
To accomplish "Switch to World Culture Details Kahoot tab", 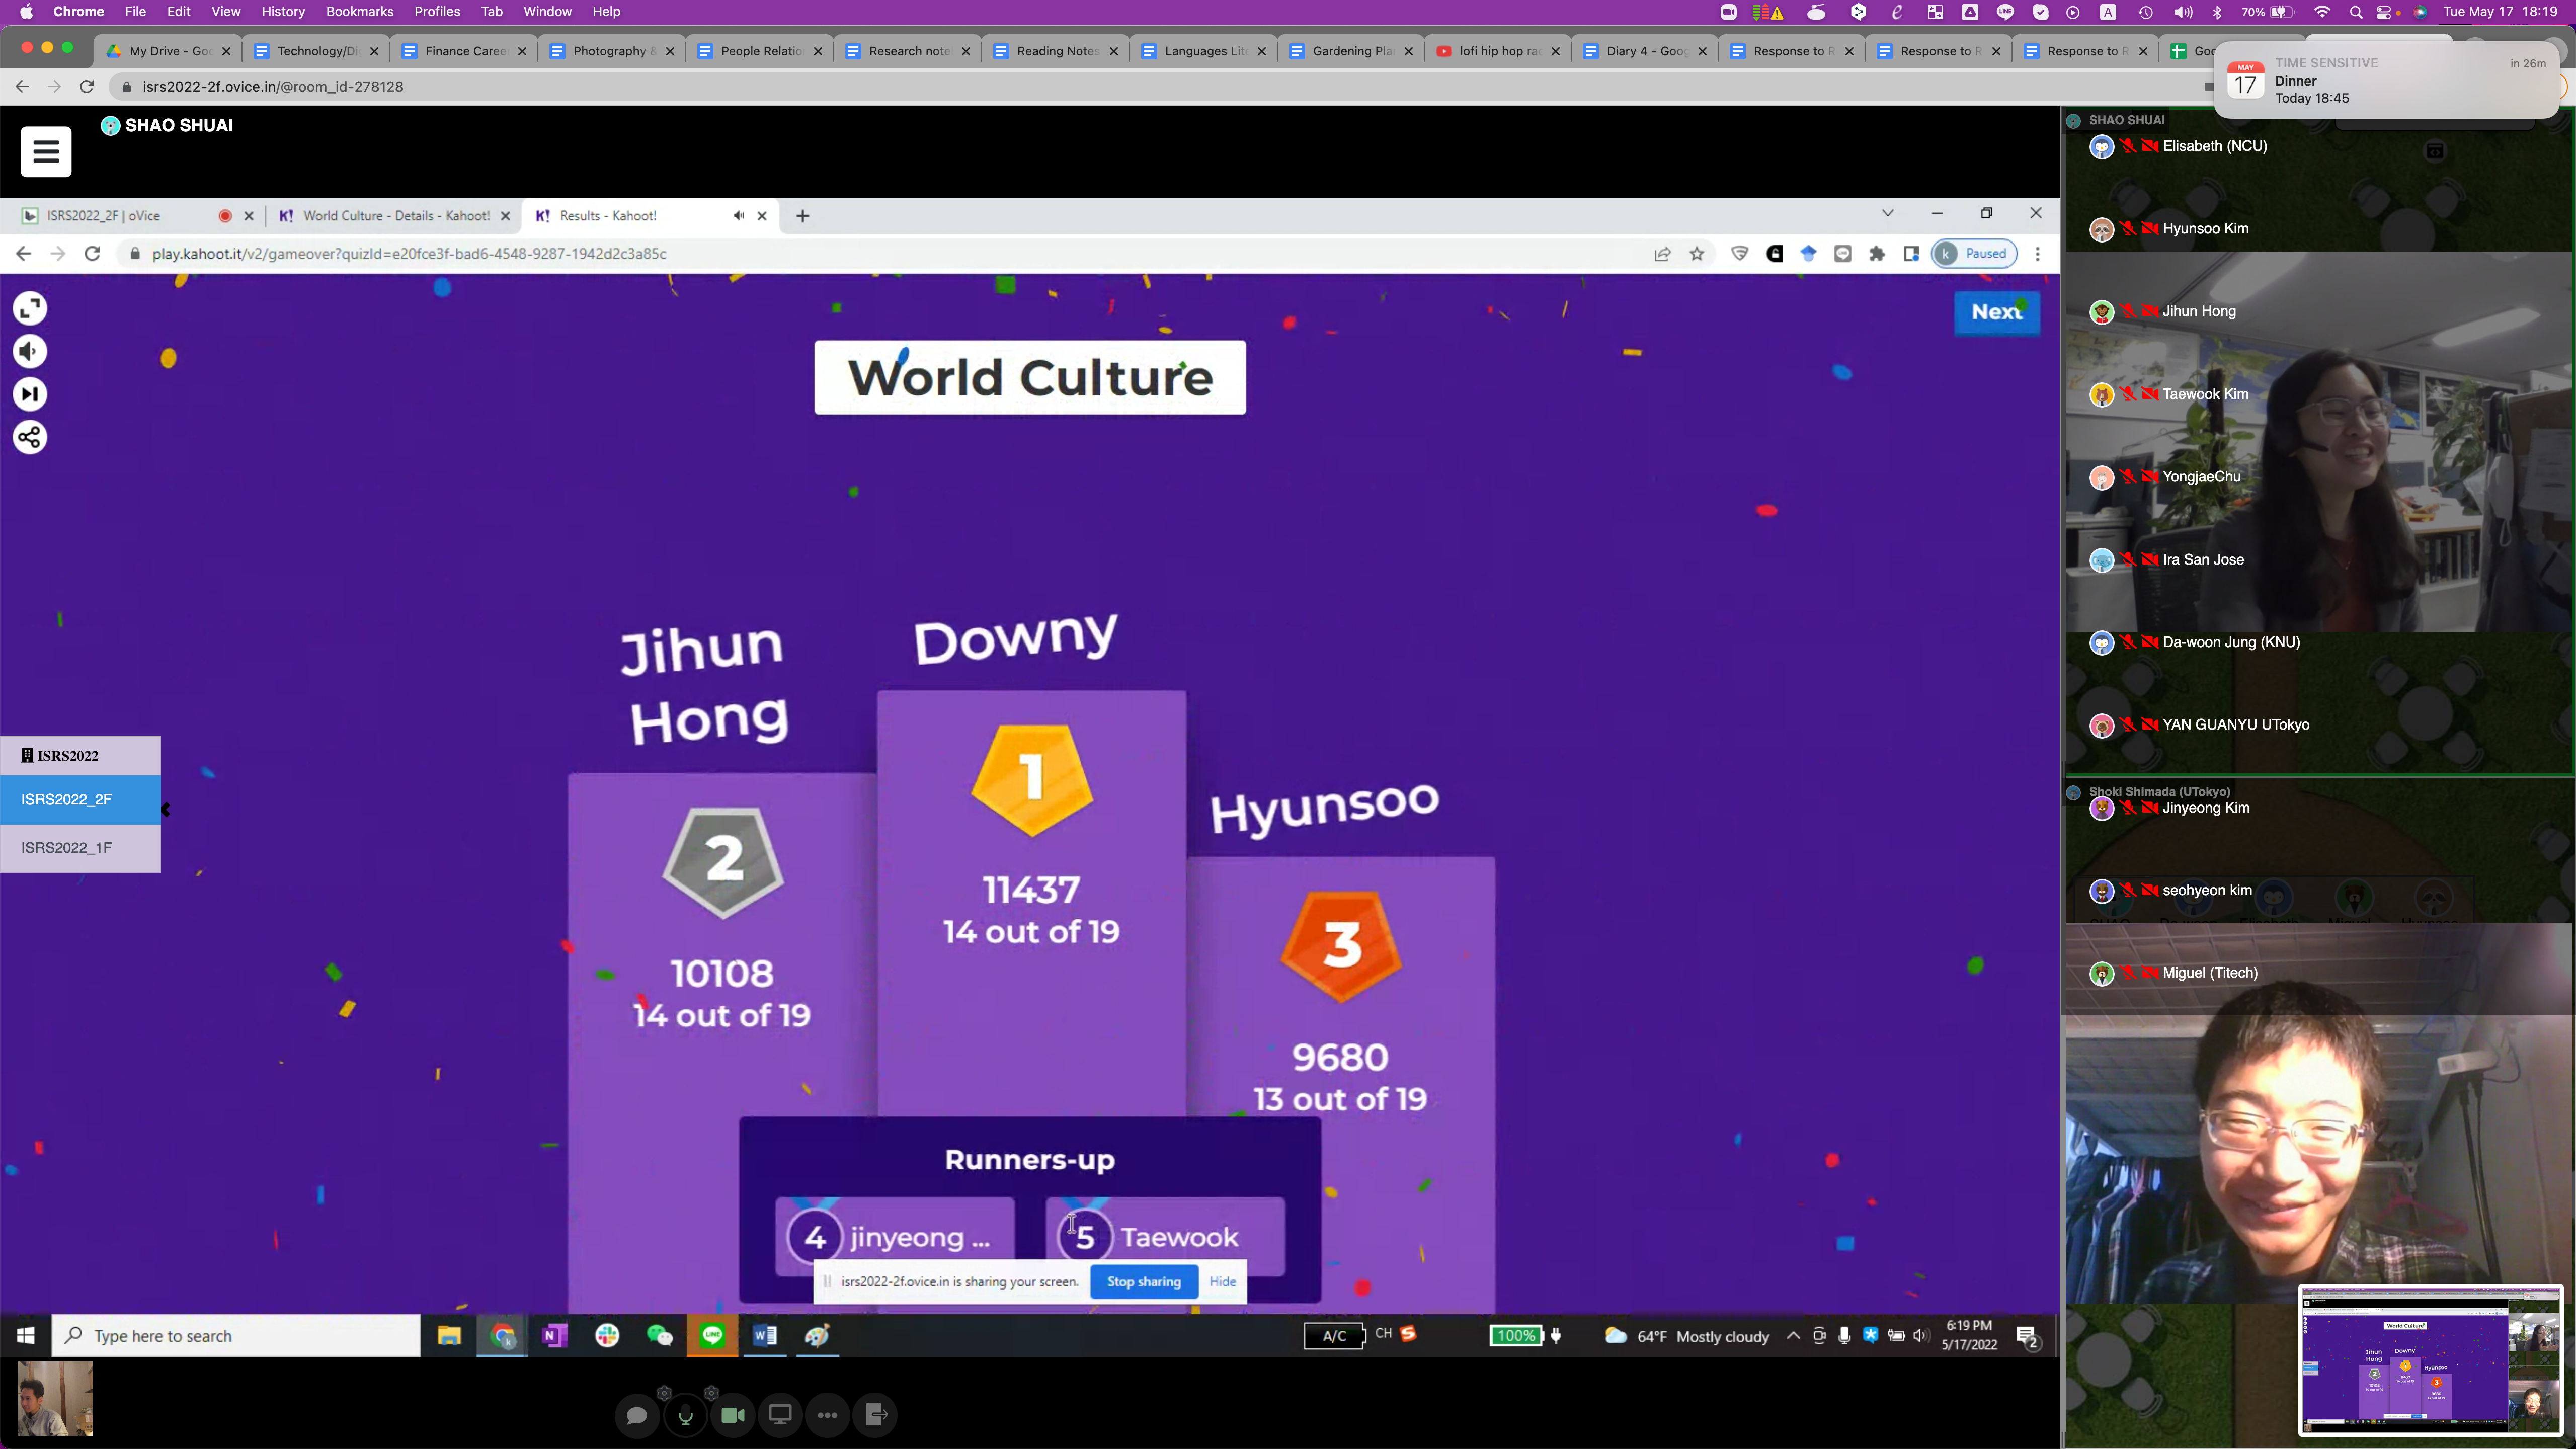I will 396,216.
